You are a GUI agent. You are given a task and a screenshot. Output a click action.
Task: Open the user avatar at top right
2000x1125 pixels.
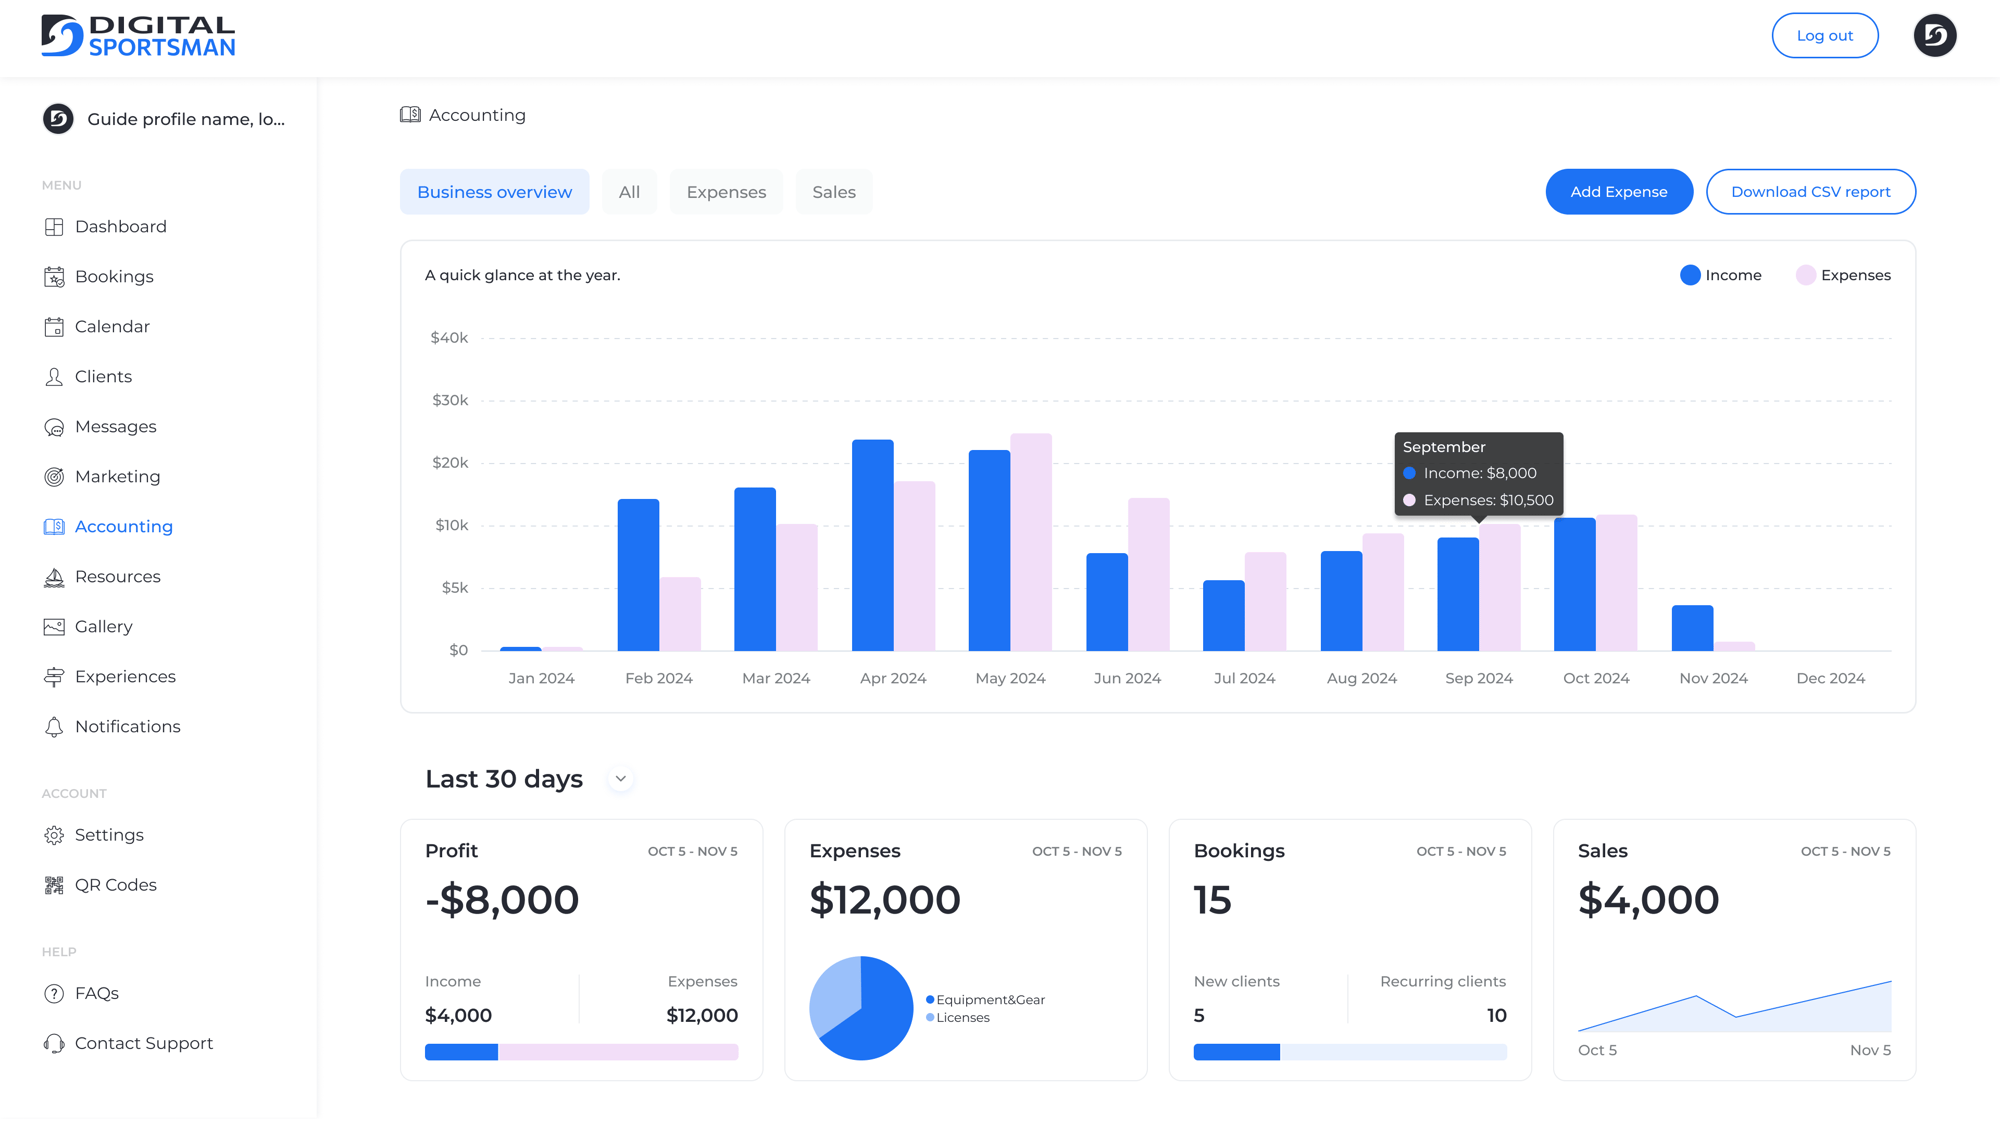pyautogui.click(x=1934, y=36)
